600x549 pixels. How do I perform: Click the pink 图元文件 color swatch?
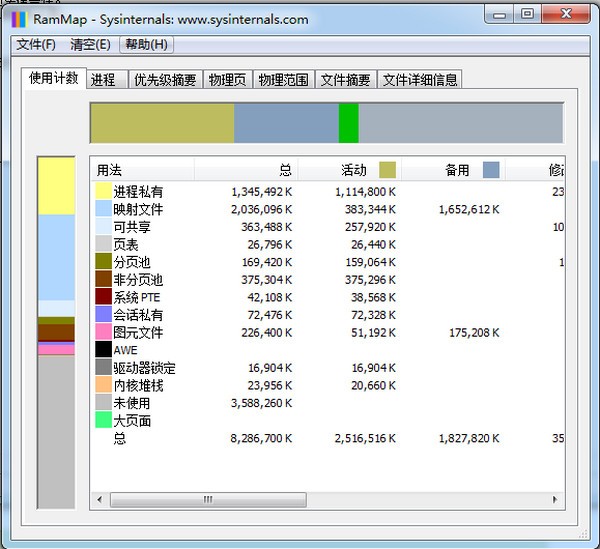click(x=104, y=333)
